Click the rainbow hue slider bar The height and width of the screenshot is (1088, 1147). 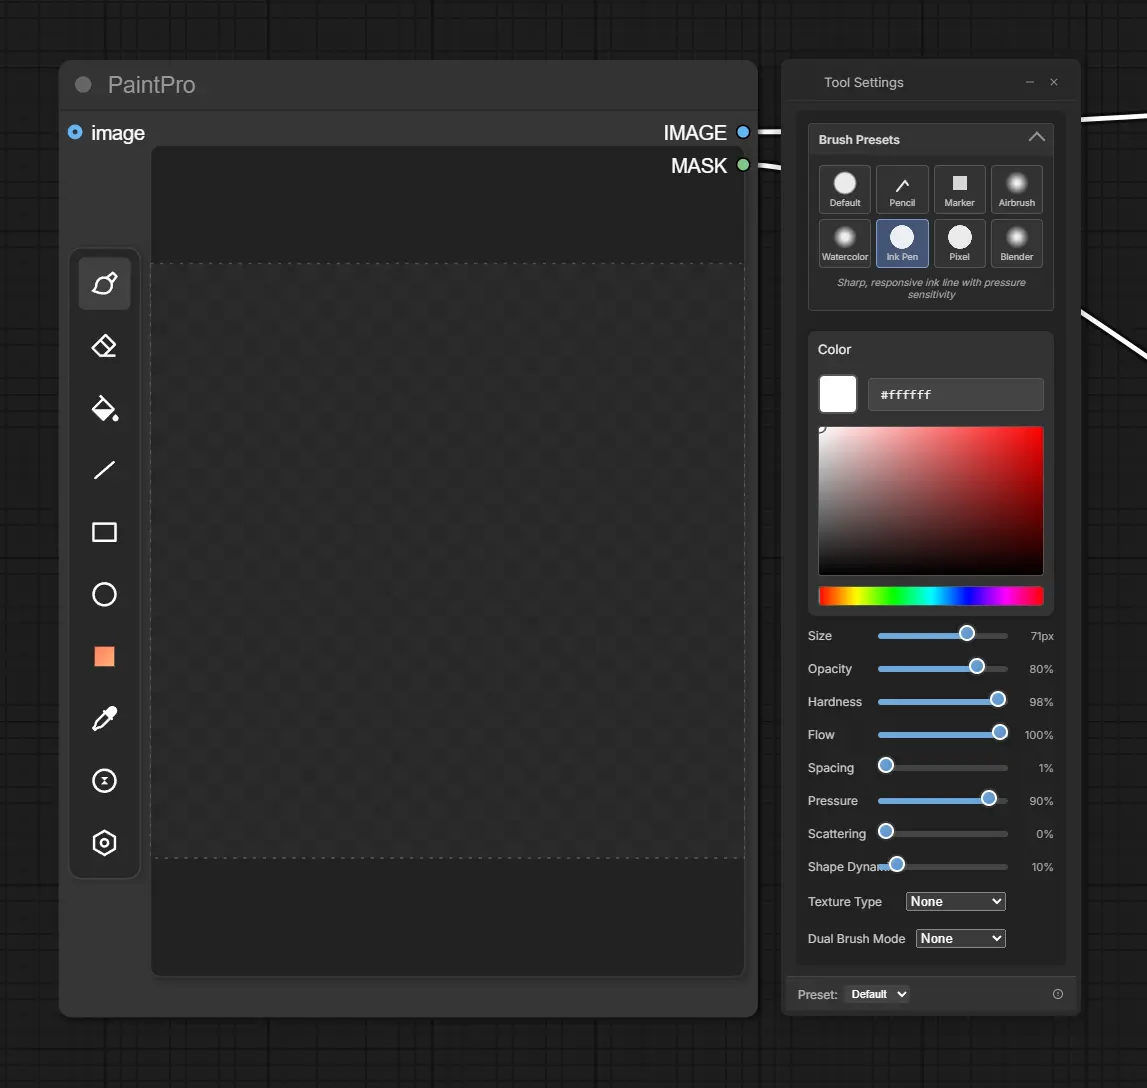(930, 596)
